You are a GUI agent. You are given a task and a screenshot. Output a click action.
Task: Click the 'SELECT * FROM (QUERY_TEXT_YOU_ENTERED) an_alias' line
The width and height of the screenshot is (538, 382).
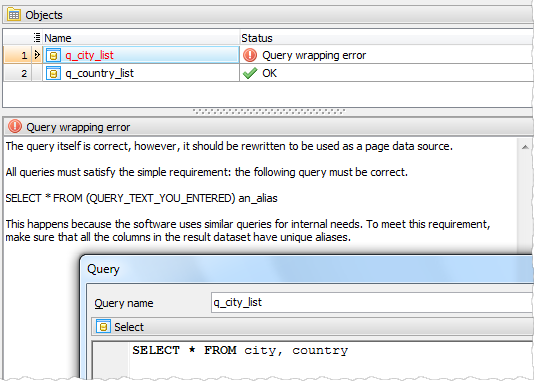[141, 198]
